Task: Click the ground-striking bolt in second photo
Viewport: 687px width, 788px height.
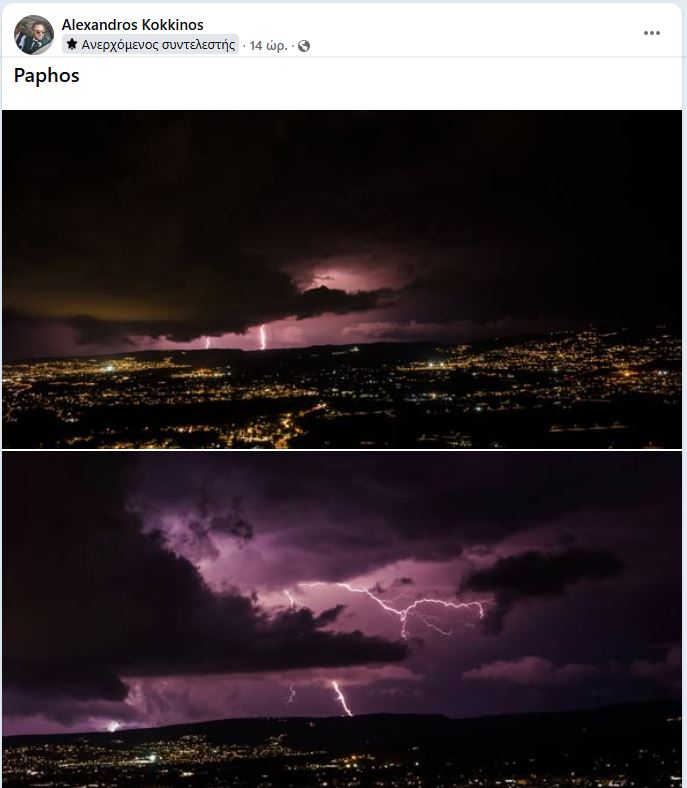Action: (x=342, y=698)
